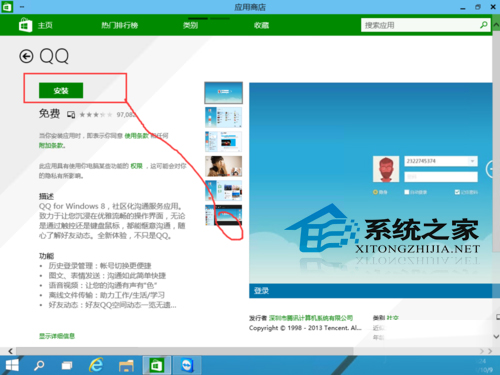Open the Windows Start button
The width and height of the screenshot is (500, 375).
pyautogui.click(x=12, y=365)
